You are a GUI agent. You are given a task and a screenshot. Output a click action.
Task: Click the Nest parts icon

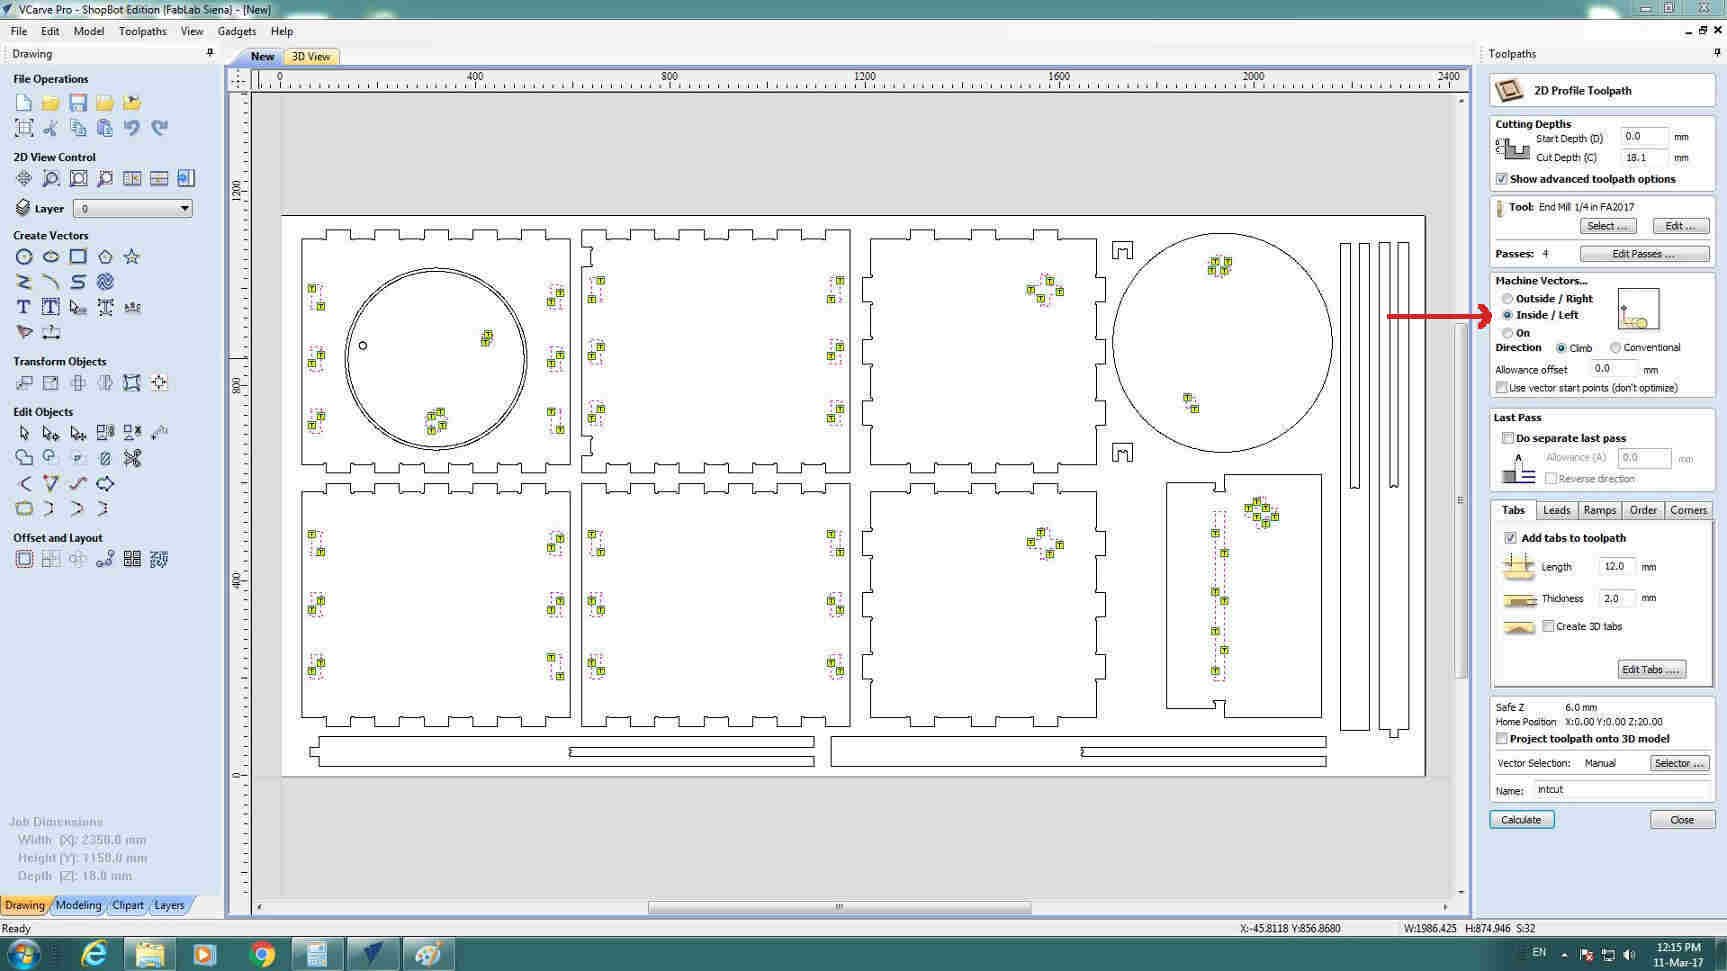click(x=159, y=560)
